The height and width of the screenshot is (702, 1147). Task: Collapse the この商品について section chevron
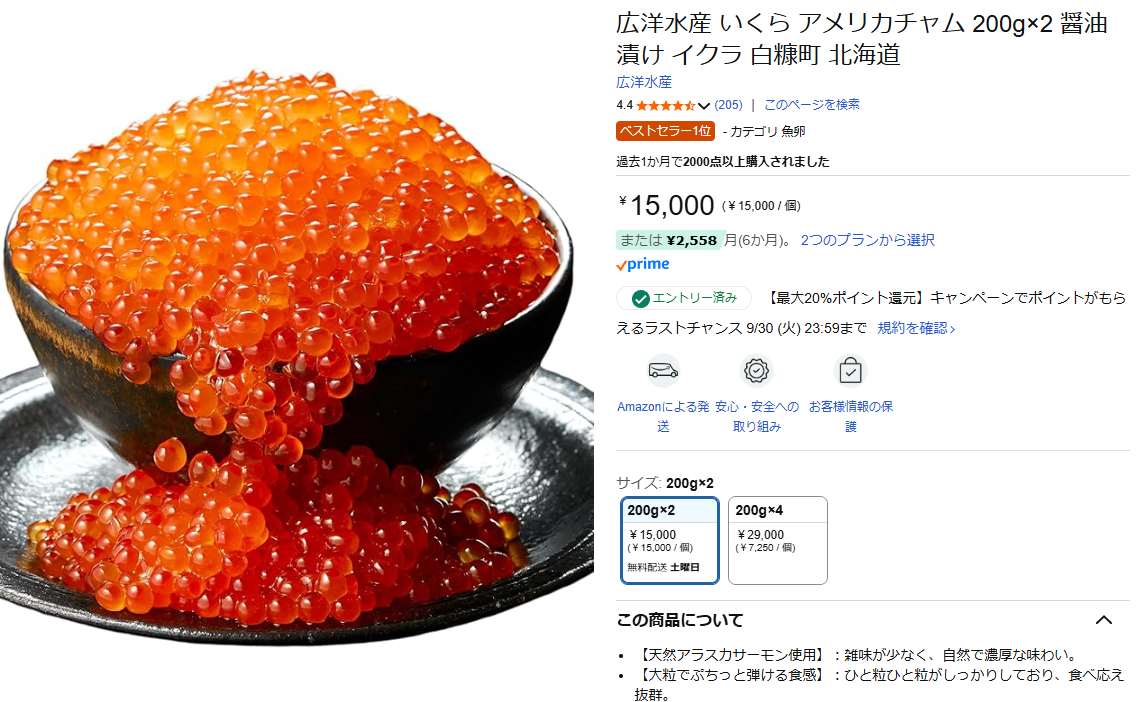(x=1103, y=620)
